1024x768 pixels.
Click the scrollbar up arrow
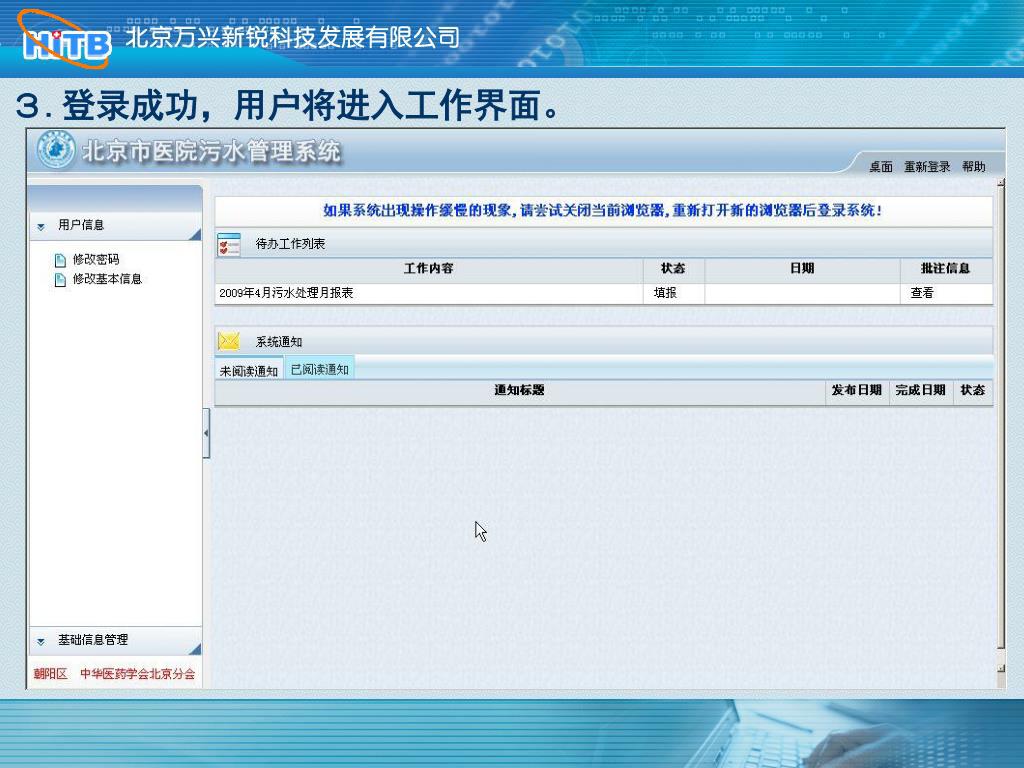click(1000, 183)
